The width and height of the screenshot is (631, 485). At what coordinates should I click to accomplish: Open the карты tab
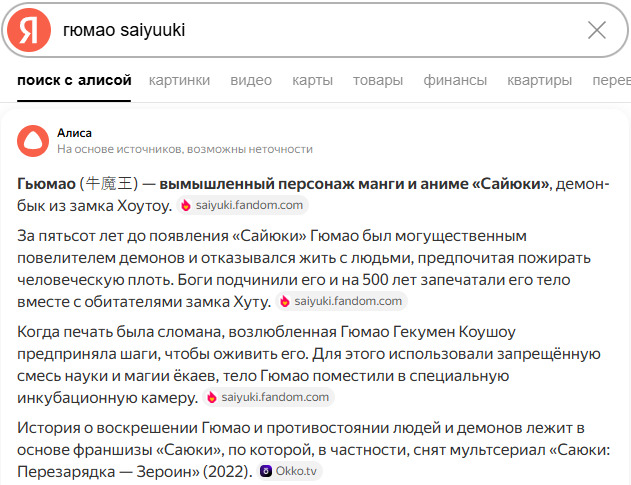coord(312,81)
